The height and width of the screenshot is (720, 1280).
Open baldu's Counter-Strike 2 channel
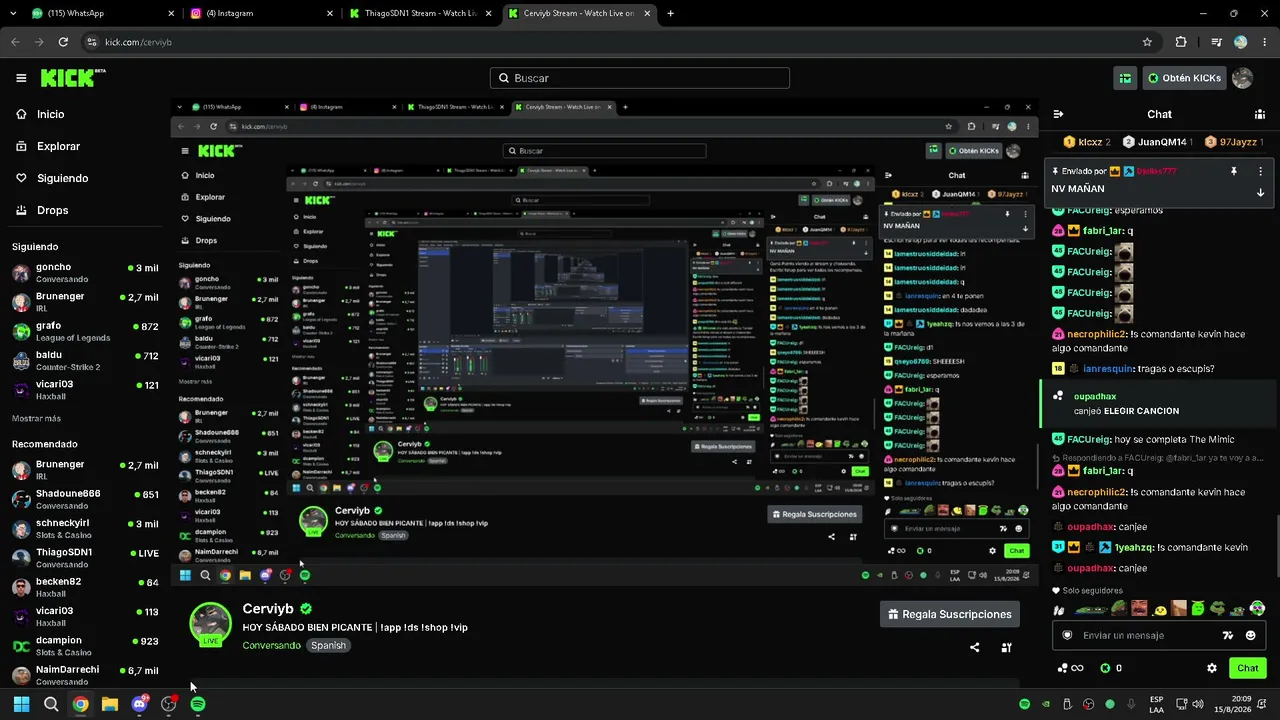[84, 360]
